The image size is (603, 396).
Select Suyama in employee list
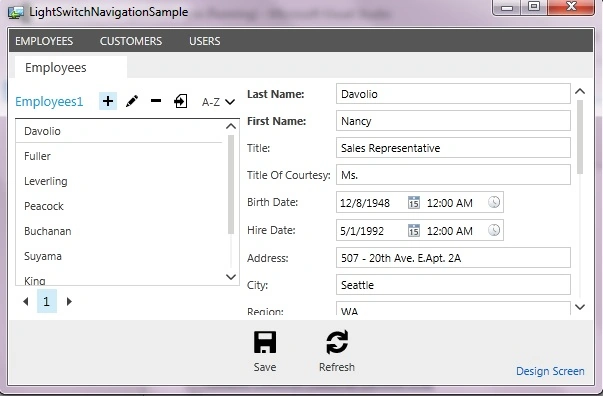(119, 256)
